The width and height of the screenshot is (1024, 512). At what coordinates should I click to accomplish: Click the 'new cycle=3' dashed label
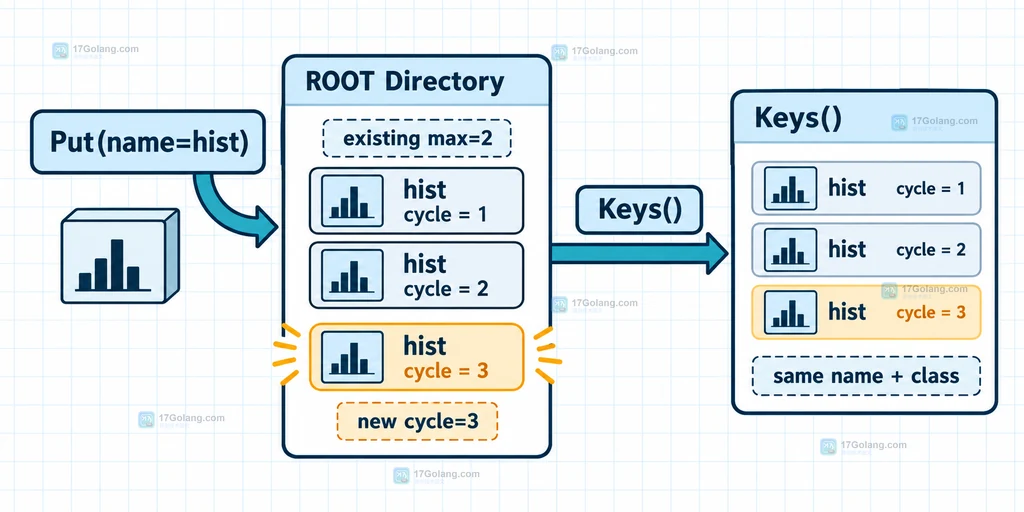pos(417,421)
